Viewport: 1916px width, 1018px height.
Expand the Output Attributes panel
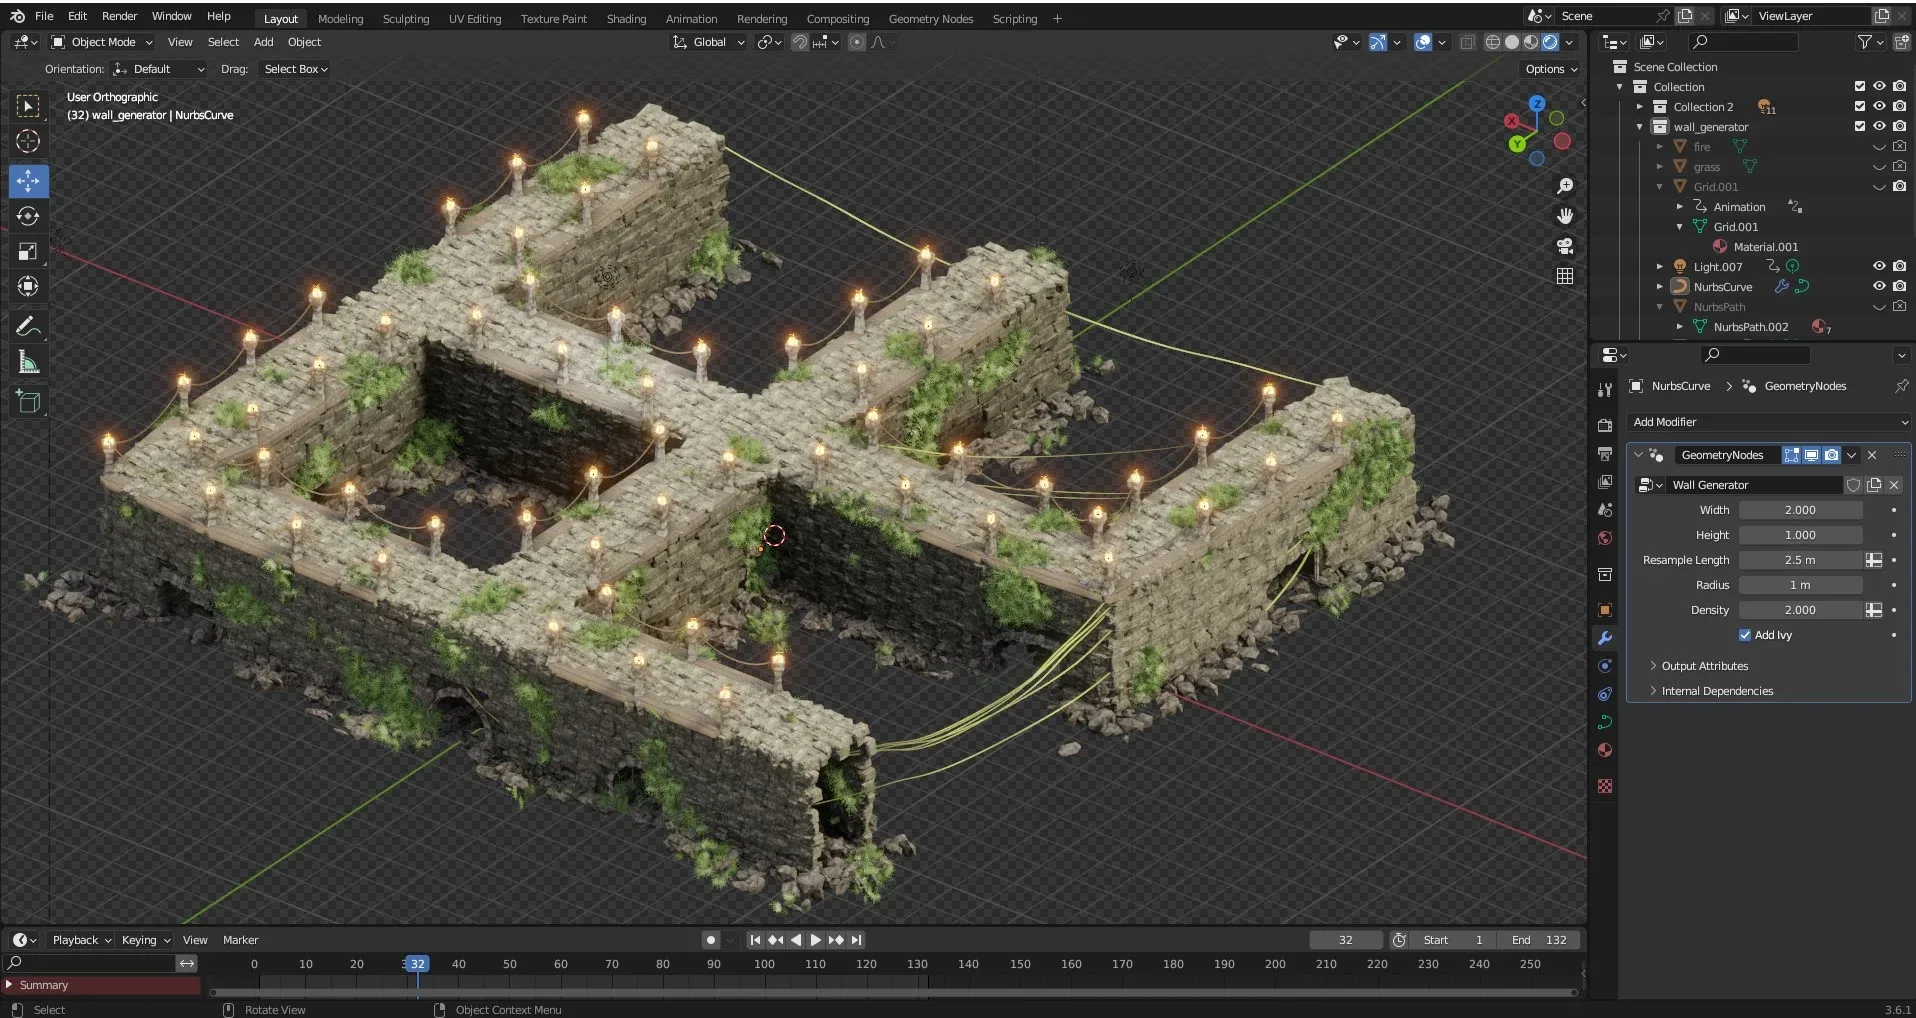[x=1704, y=666]
